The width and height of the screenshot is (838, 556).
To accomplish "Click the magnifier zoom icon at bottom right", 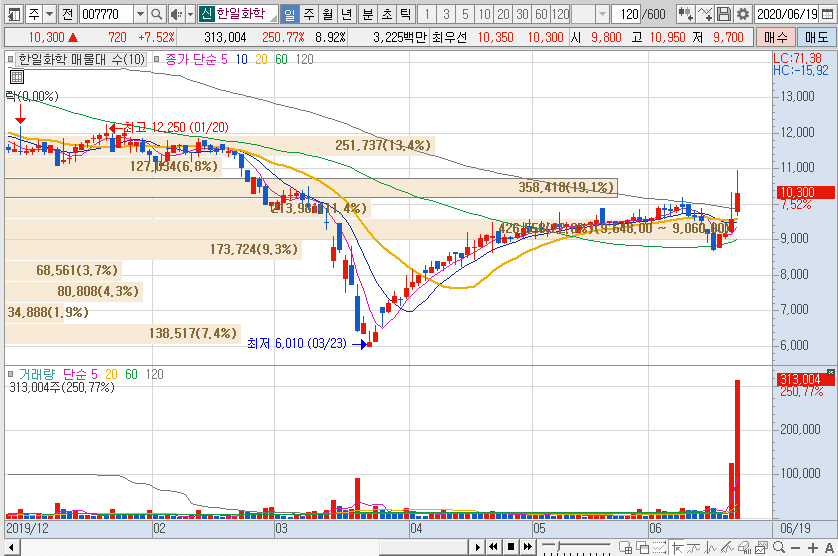I will click(779, 547).
